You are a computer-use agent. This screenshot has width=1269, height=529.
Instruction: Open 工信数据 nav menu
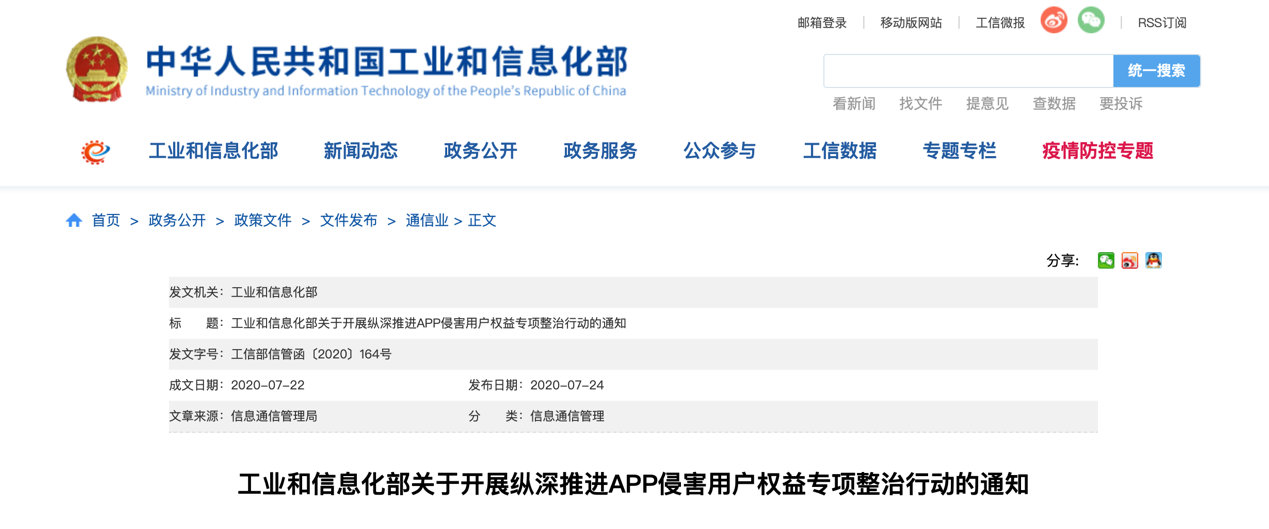(x=840, y=151)
